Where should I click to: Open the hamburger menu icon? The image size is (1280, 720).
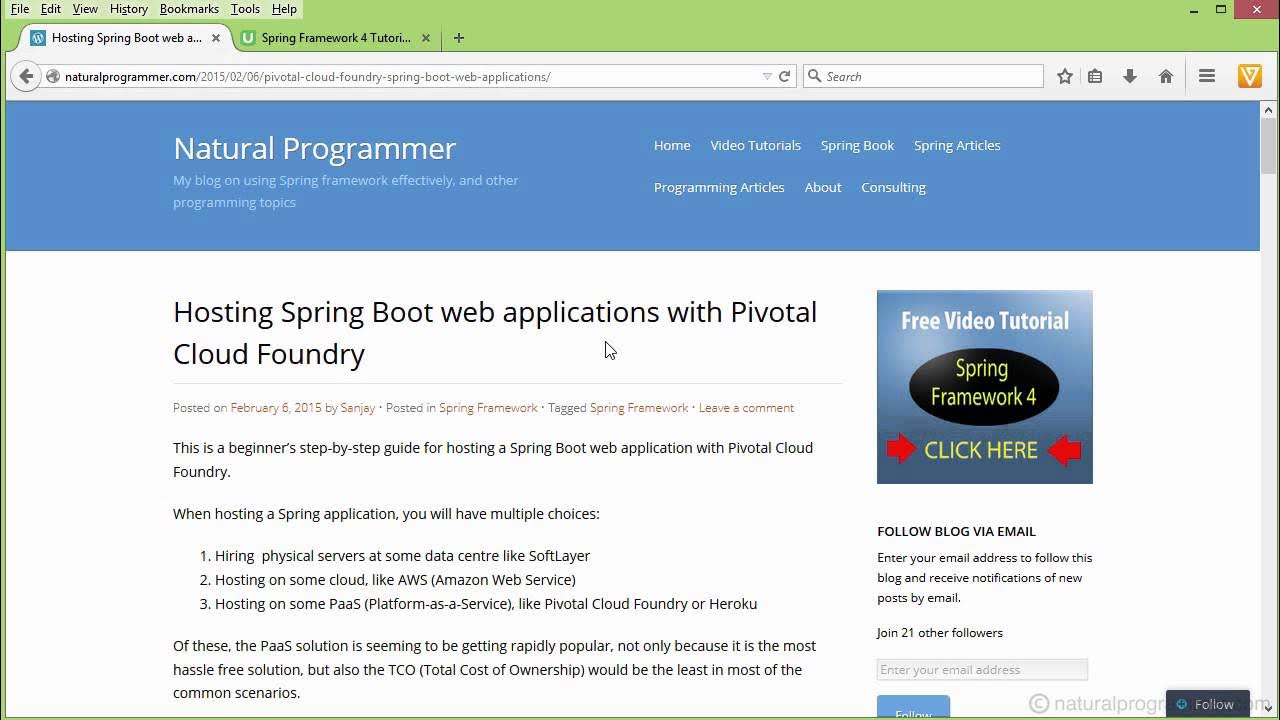pos(1207,76)
